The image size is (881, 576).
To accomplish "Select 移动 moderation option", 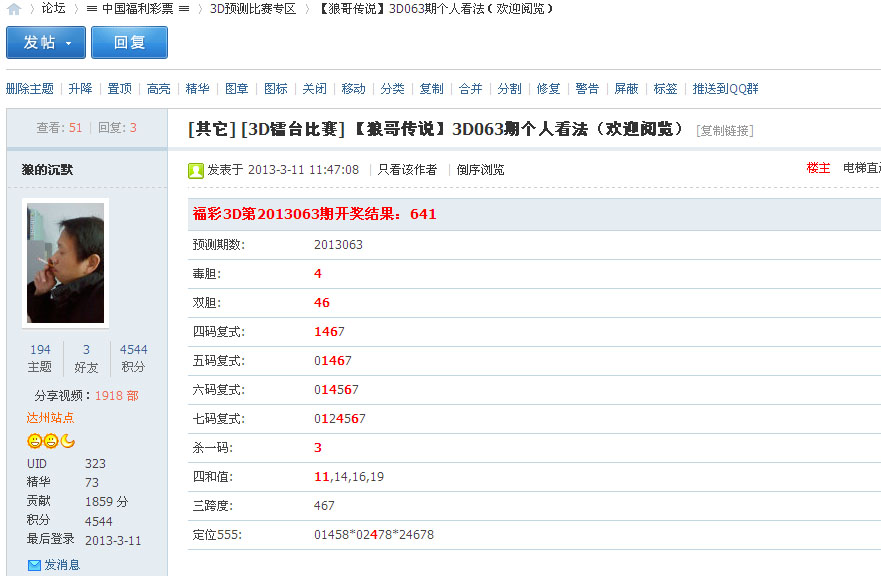I will 353,88.
